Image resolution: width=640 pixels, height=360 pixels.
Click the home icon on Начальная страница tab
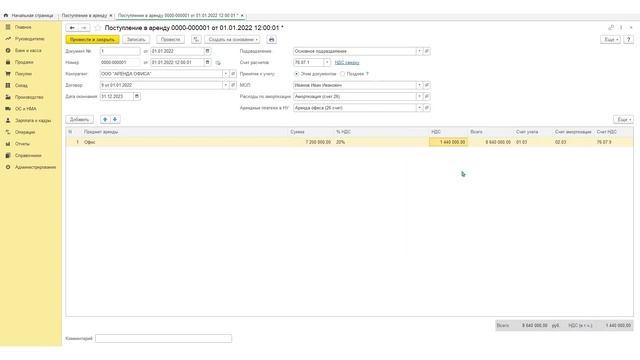pyautogui.click(x=6, y=16)
